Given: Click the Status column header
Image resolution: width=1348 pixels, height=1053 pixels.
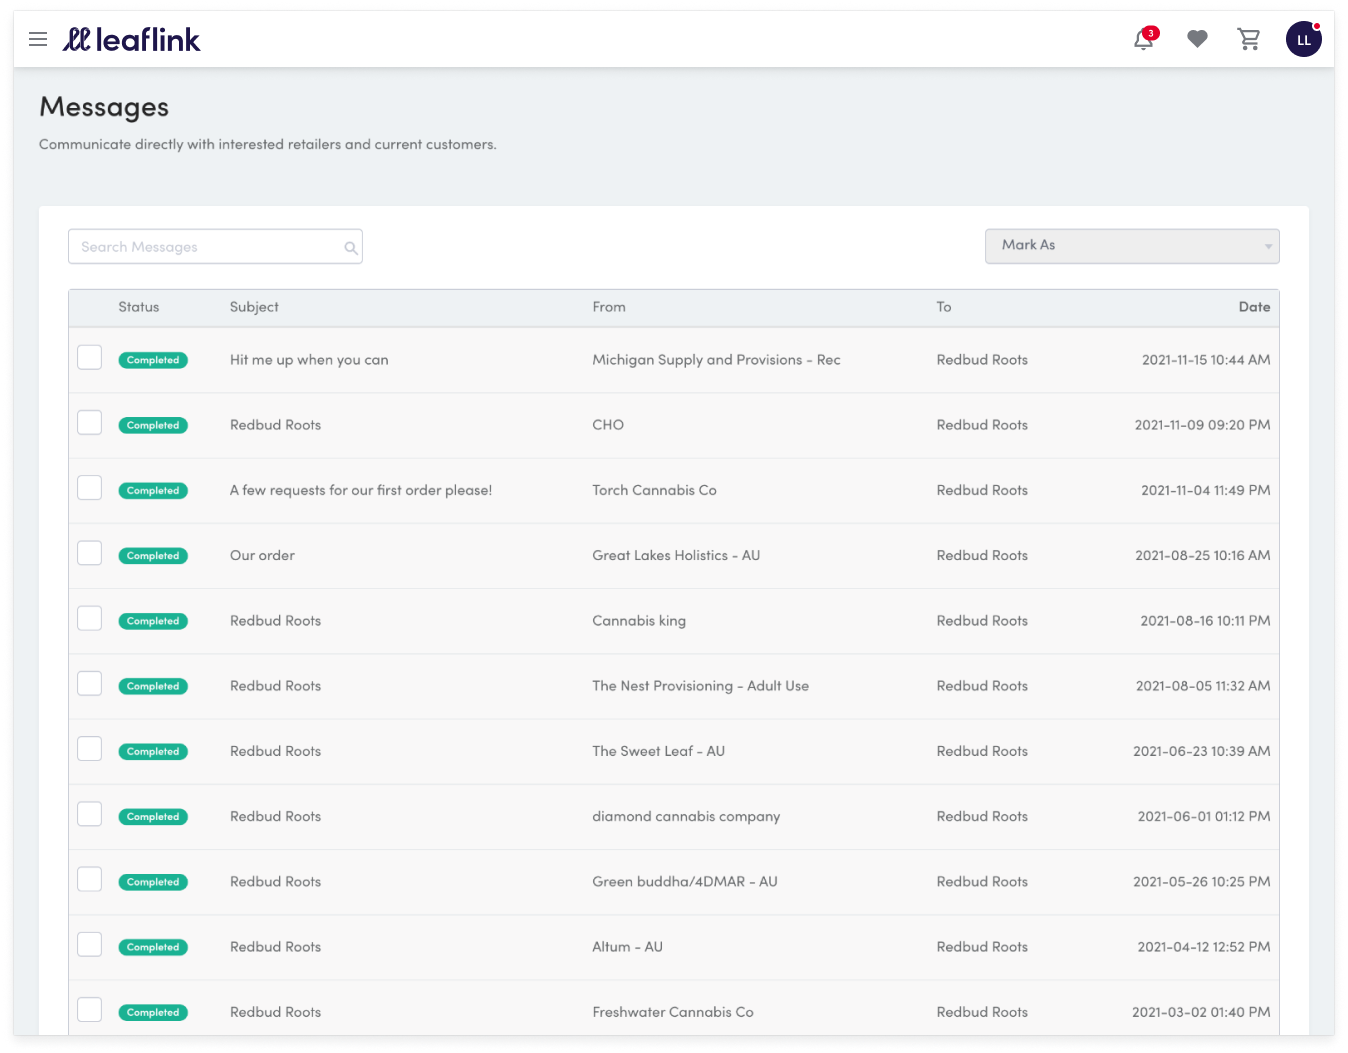Looking at the screenshot, I should coord(139,307).
